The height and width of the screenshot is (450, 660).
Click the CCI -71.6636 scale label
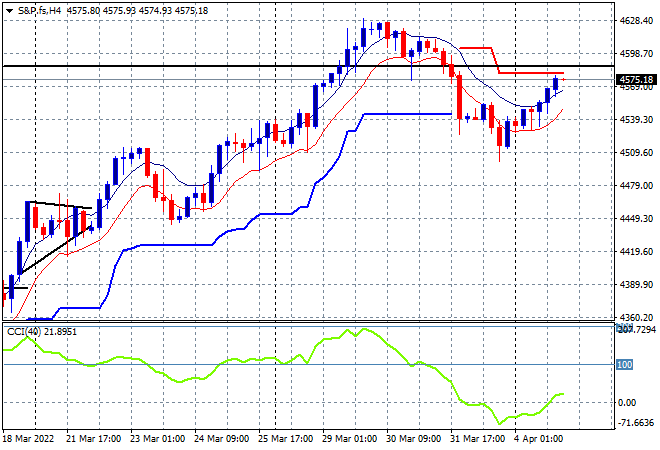636,423
